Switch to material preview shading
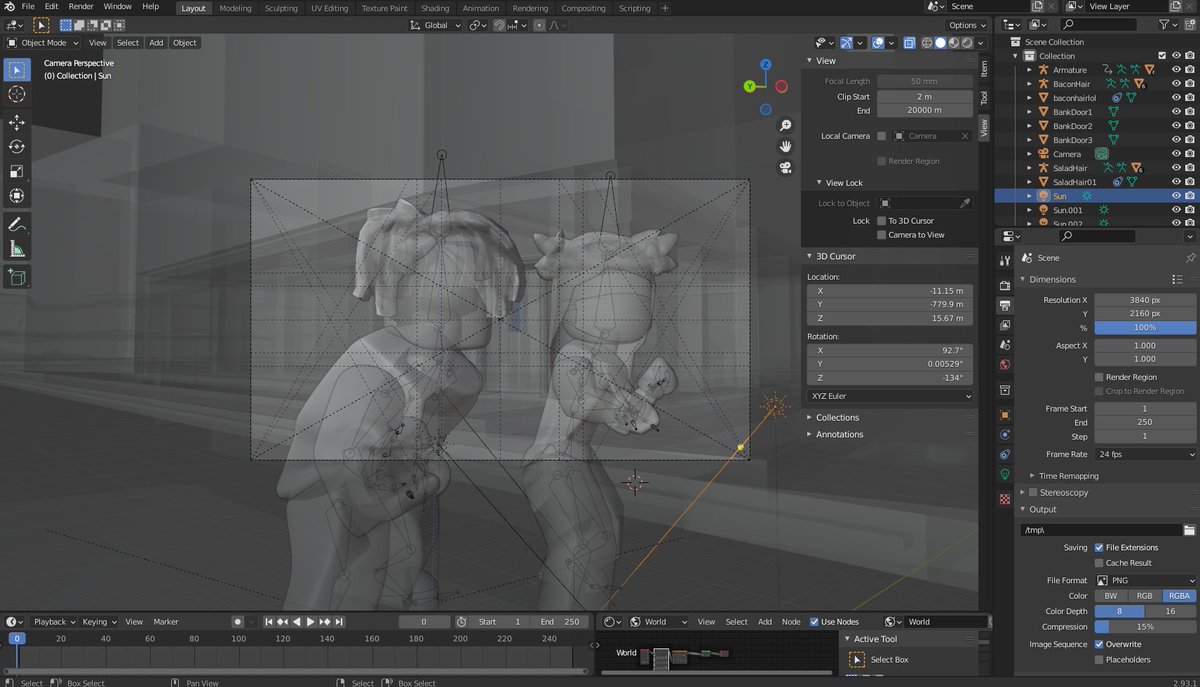Image resolution: width=1200 pixels, height=687 pixels. coord(953,43)
